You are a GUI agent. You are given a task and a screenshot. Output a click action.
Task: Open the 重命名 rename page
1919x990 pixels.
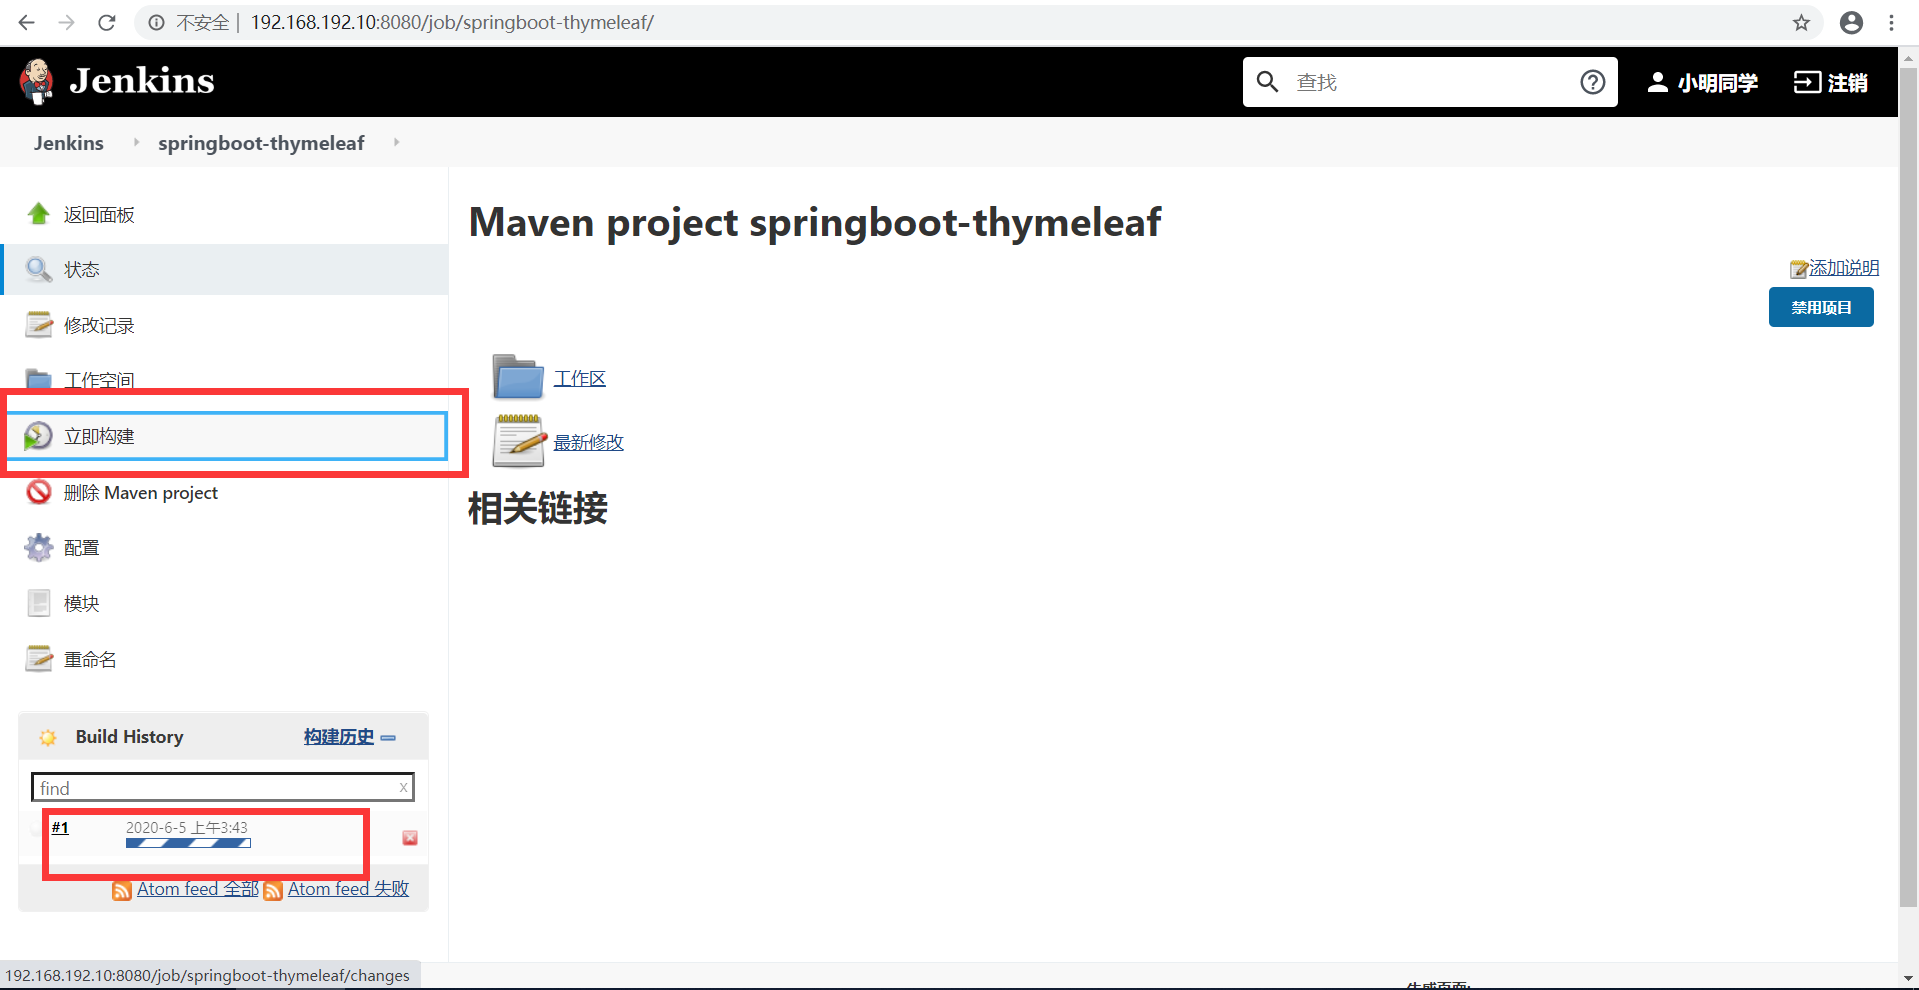(90, 660)
